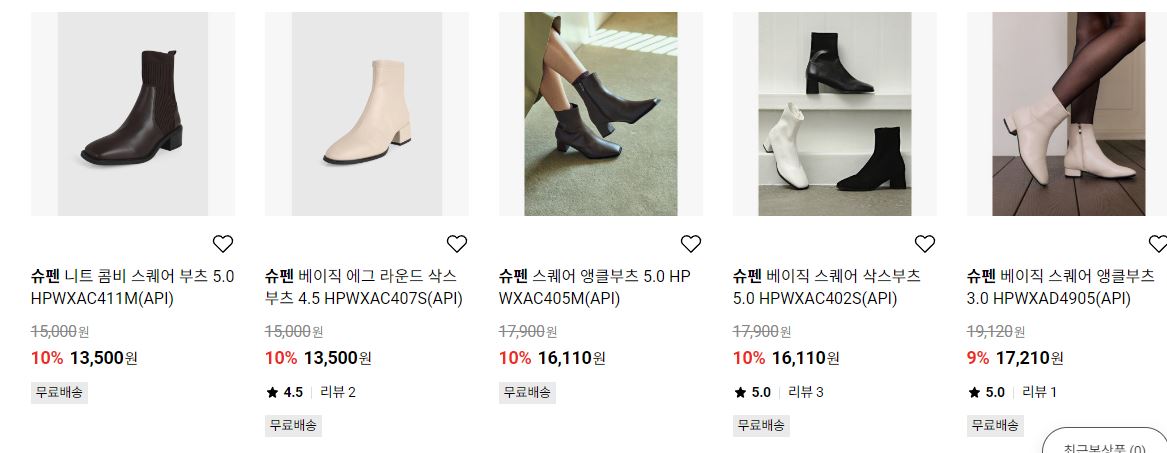Viewport: 1167px width, 453px height.
Task: Open brown knit combi boot product image
Action: [133, 114]
